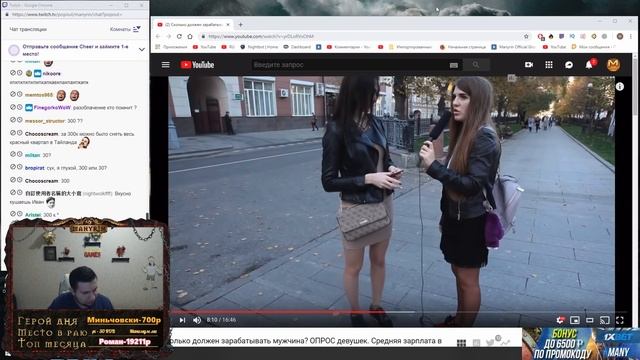
Task: Open the Начальная страница bookmark
Action: pos(463,47)
